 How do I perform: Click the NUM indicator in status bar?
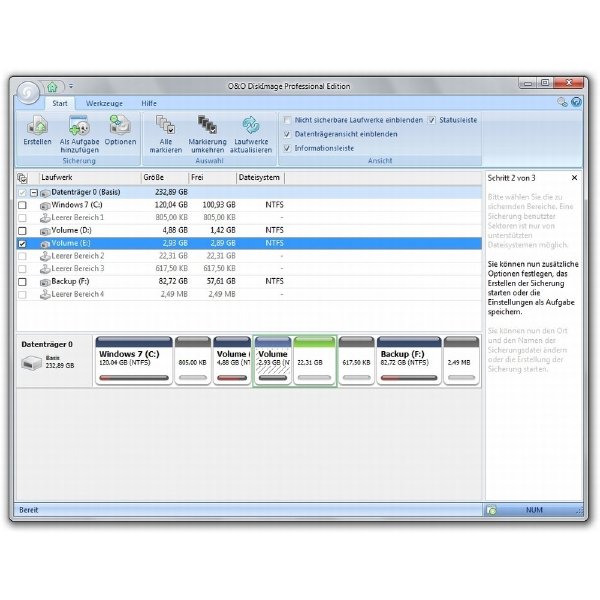[x=534, y=510]
